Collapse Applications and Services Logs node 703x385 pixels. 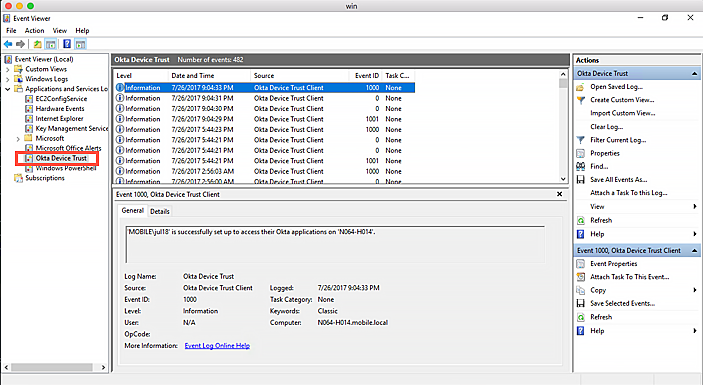(7, 89)
